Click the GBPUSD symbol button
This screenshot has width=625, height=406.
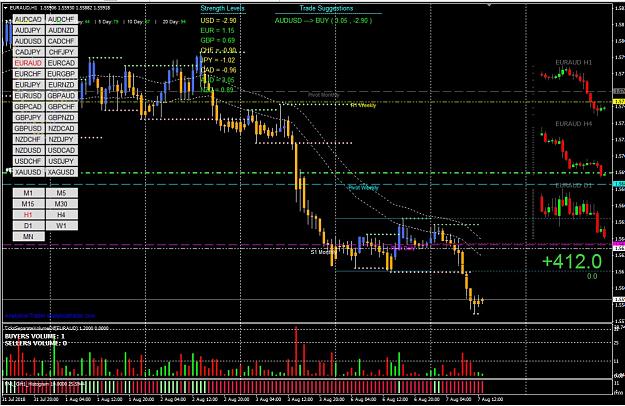pyautogui.click(x=28, y=128)
